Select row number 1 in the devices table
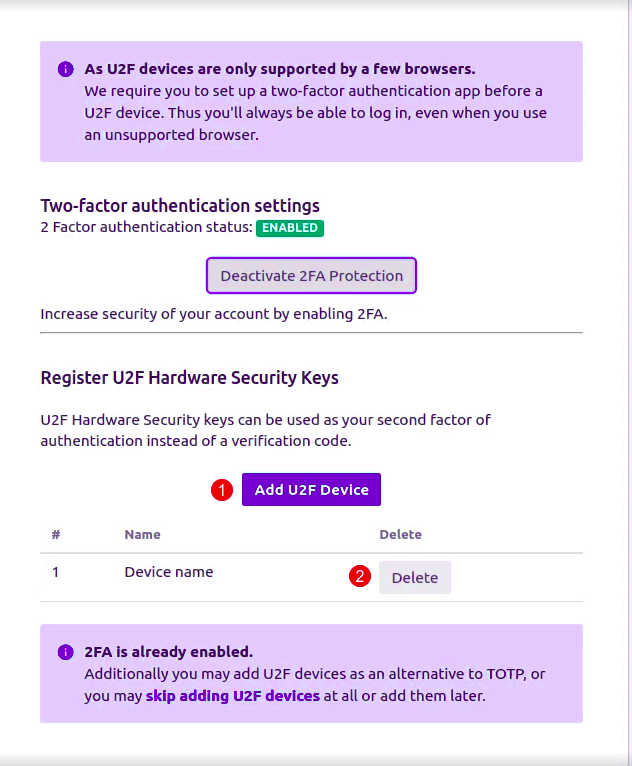Viewport: 632px width, 766px height. 56,573
